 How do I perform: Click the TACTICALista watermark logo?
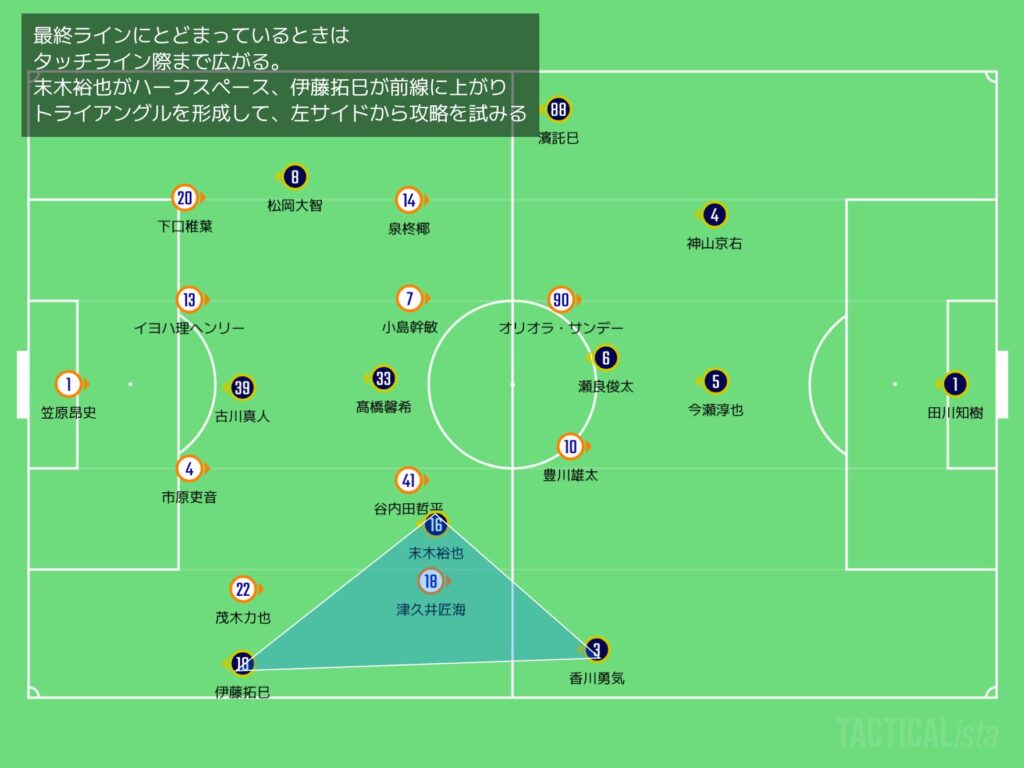coord(916,733)
